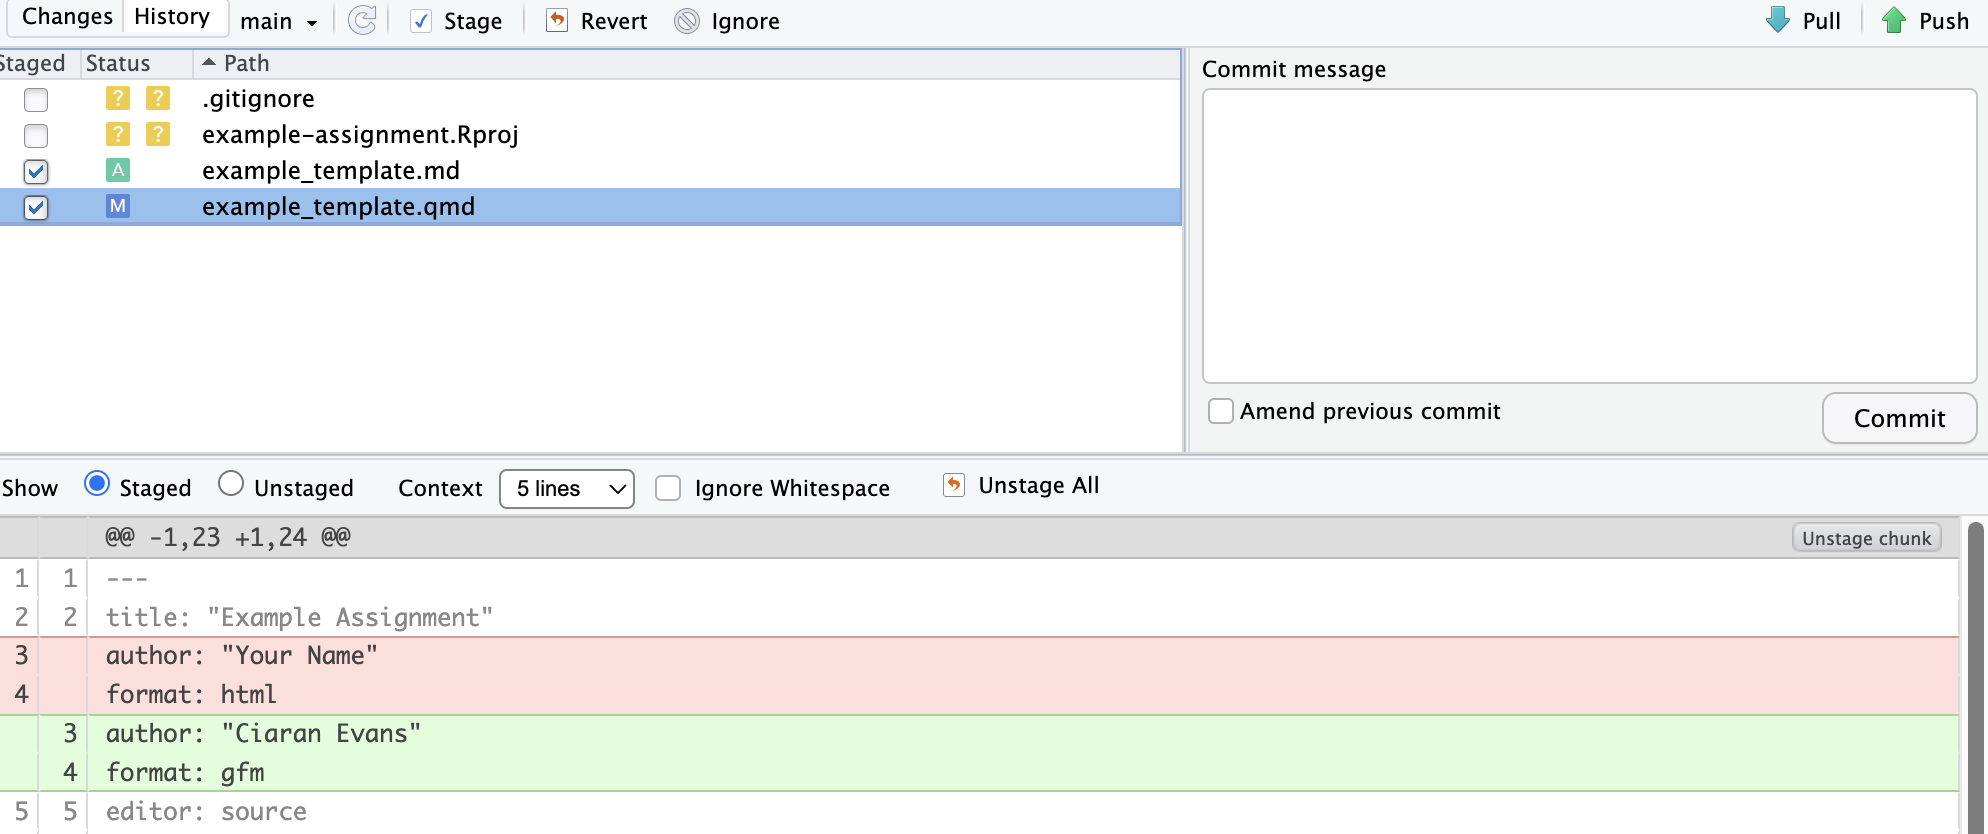Sort files by the Path column header
Screen dimensions: 1988x834
point(246,63)
